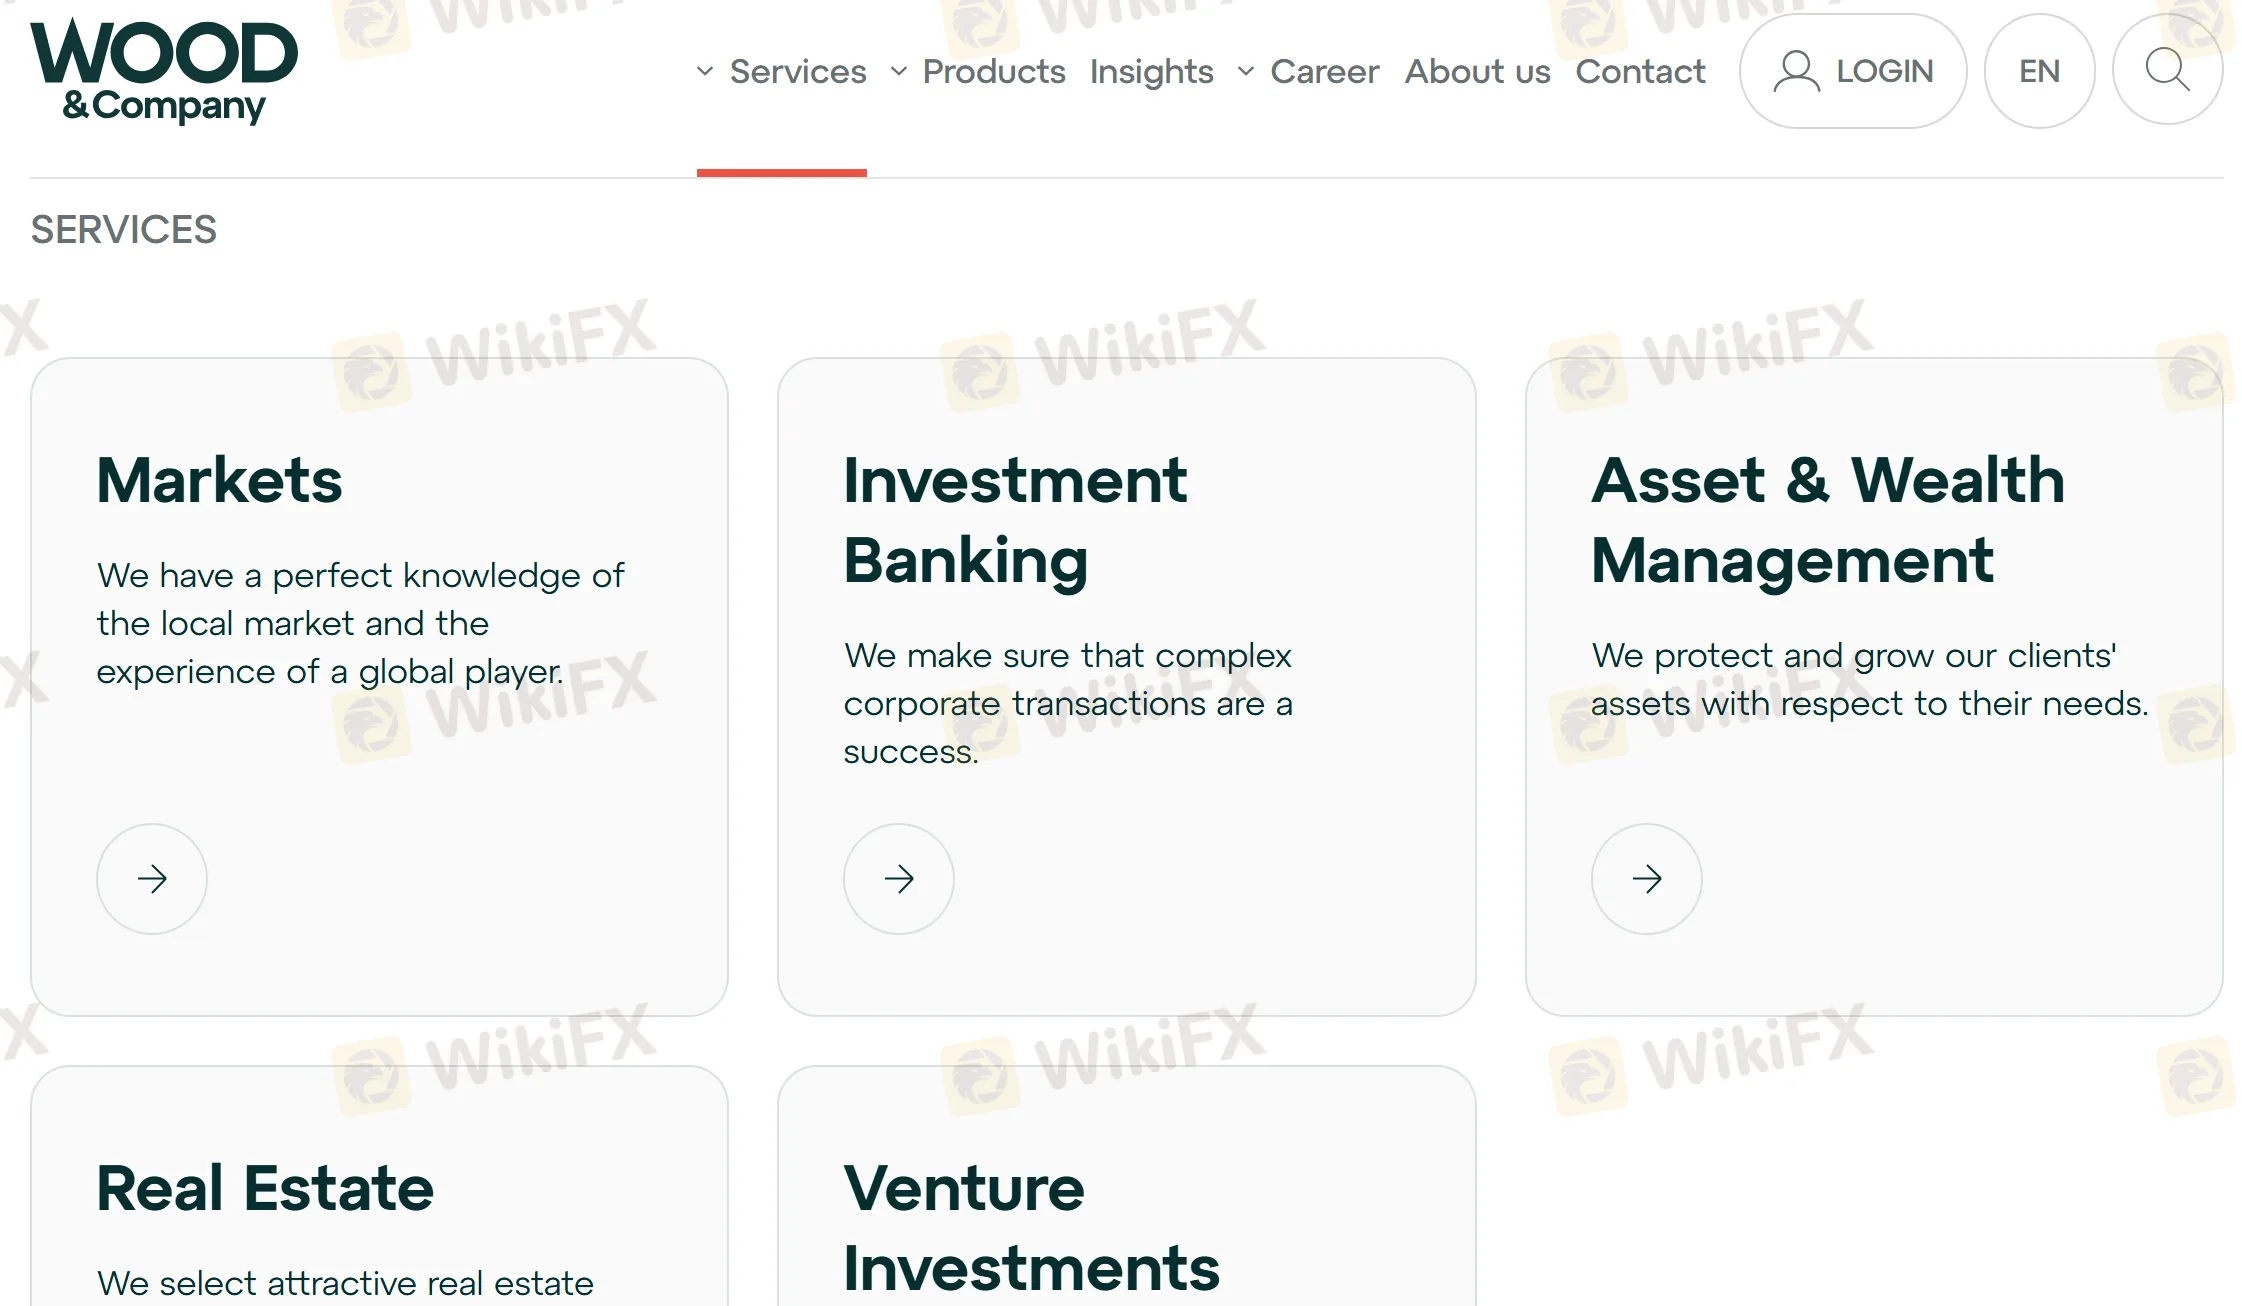Expand the Products dropdown chevron
This screenshot has height=1306, width=2242.
click(899, 71)
